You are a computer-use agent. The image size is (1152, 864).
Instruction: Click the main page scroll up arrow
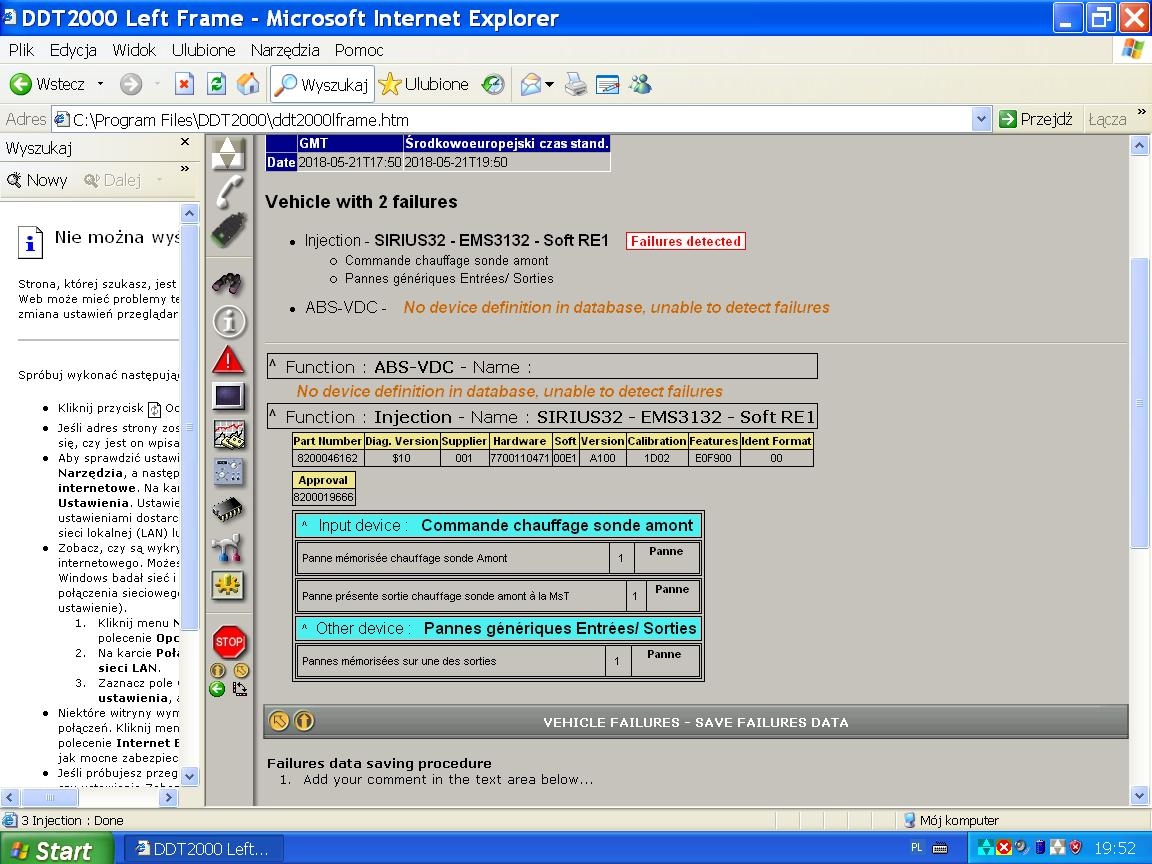coord(1139,145)
